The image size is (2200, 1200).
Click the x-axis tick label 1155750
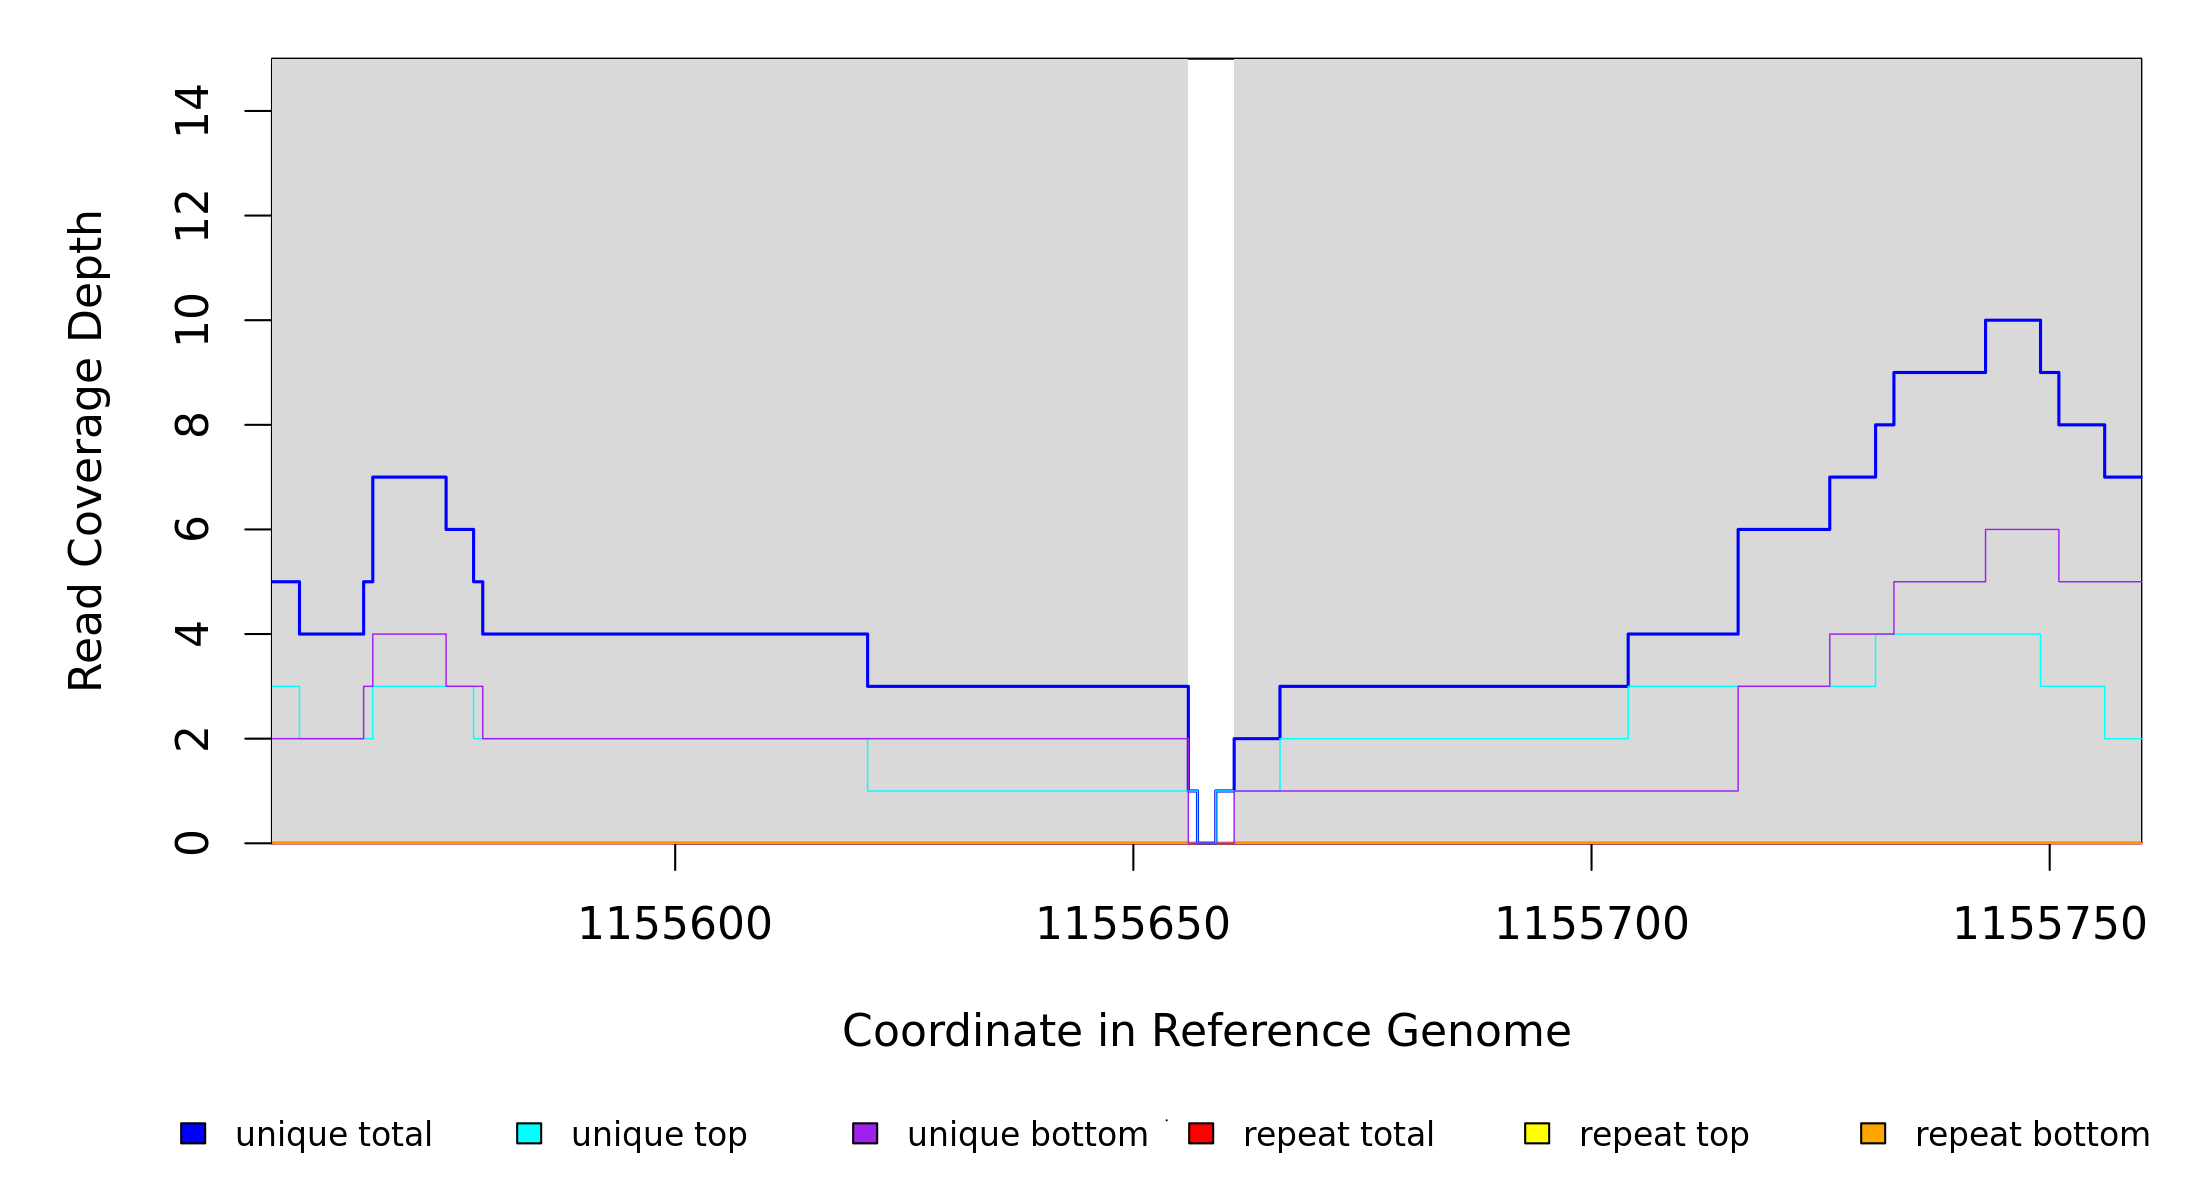[x=2049, y=924]
